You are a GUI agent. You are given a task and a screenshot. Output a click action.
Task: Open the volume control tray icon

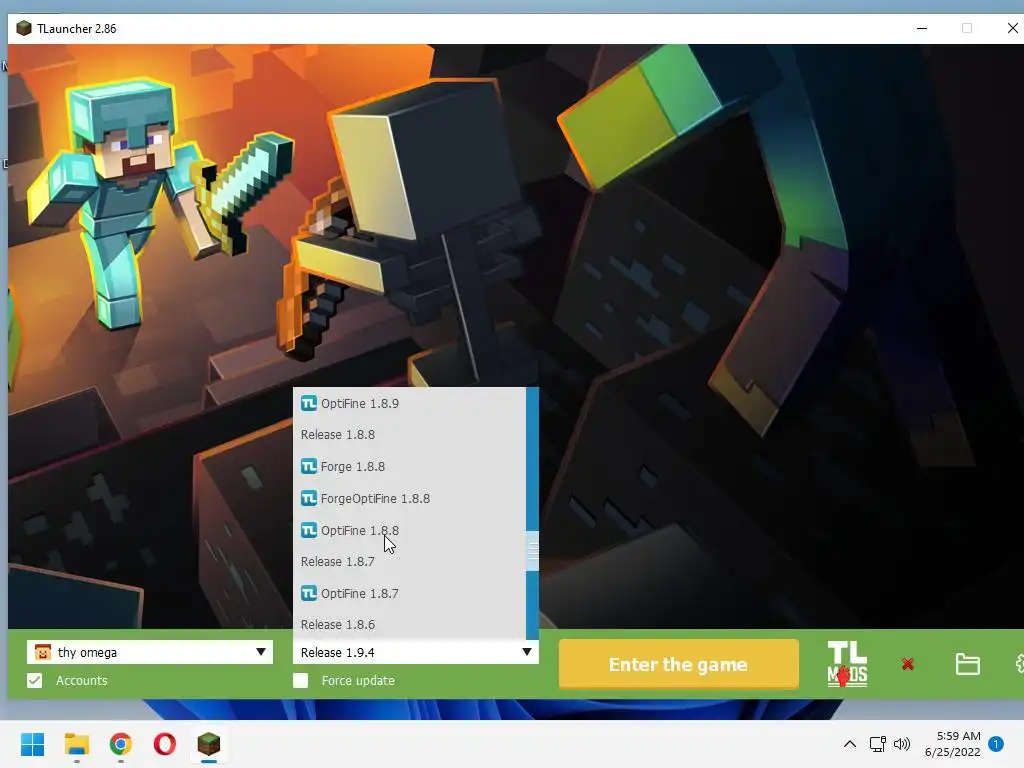point(902,744)
